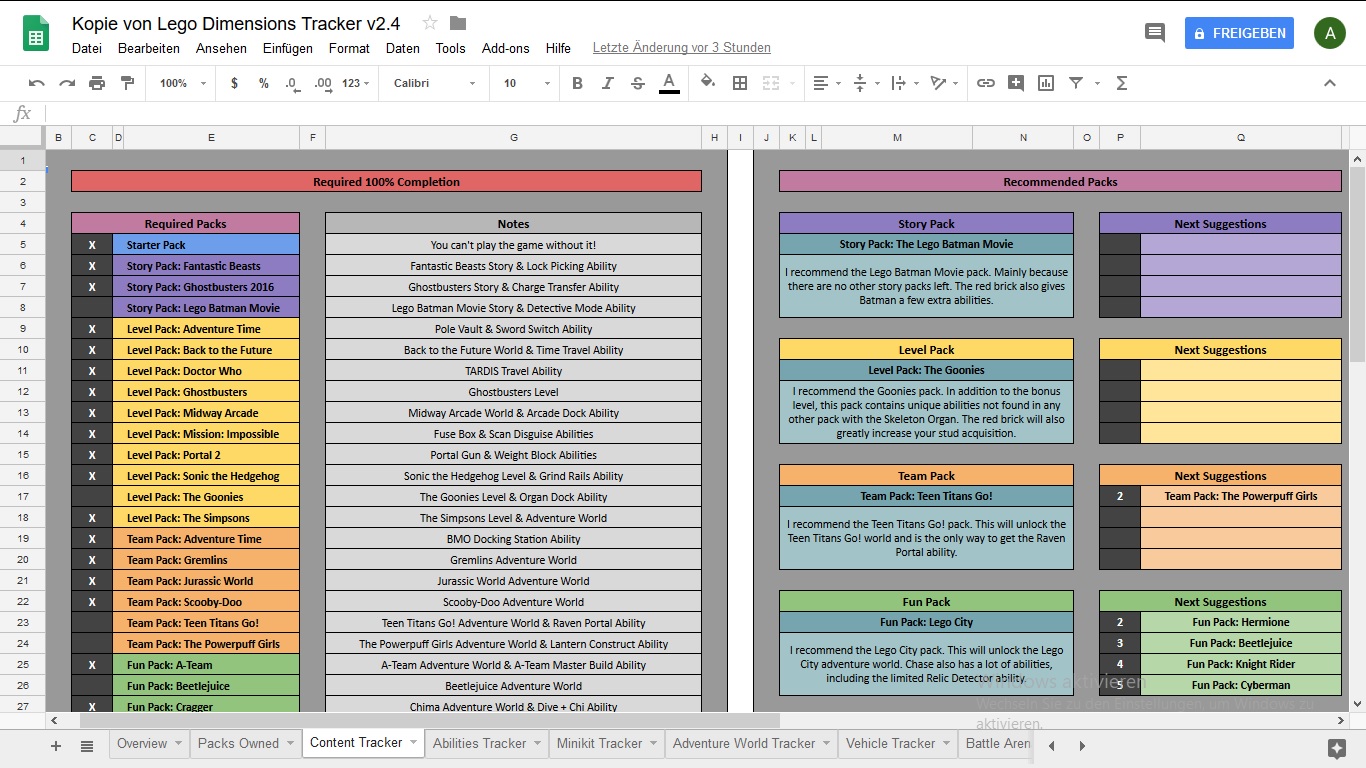Star the document

(430, 23)
